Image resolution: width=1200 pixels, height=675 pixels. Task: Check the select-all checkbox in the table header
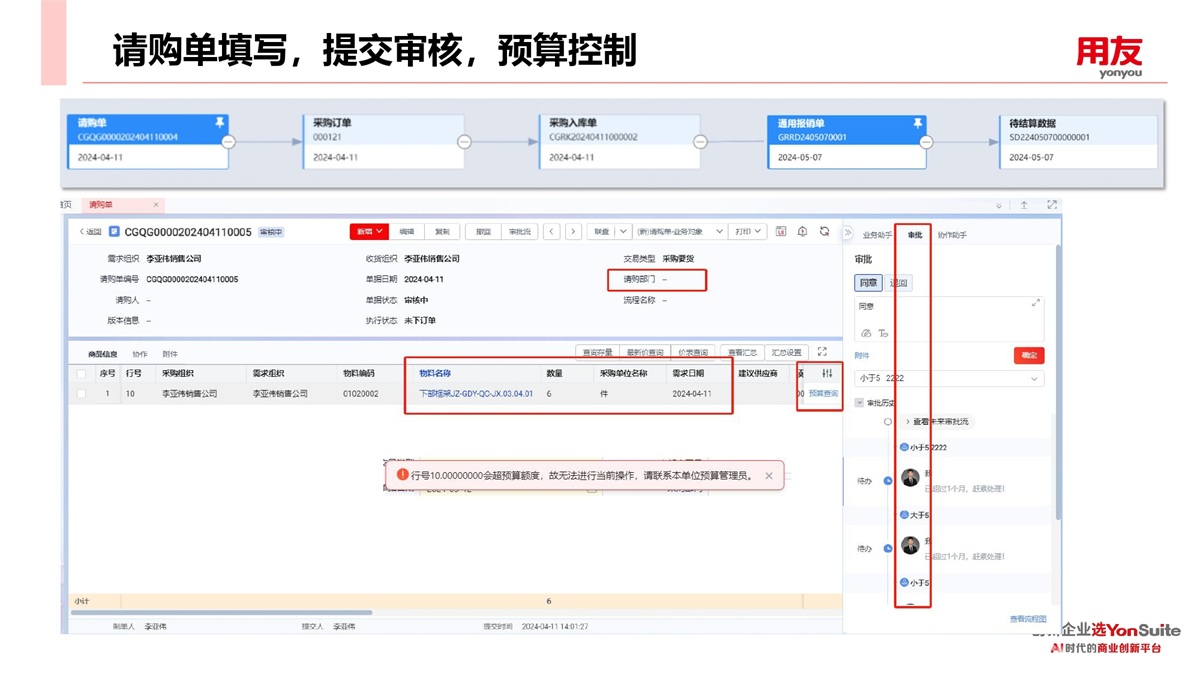pos(81,374)
